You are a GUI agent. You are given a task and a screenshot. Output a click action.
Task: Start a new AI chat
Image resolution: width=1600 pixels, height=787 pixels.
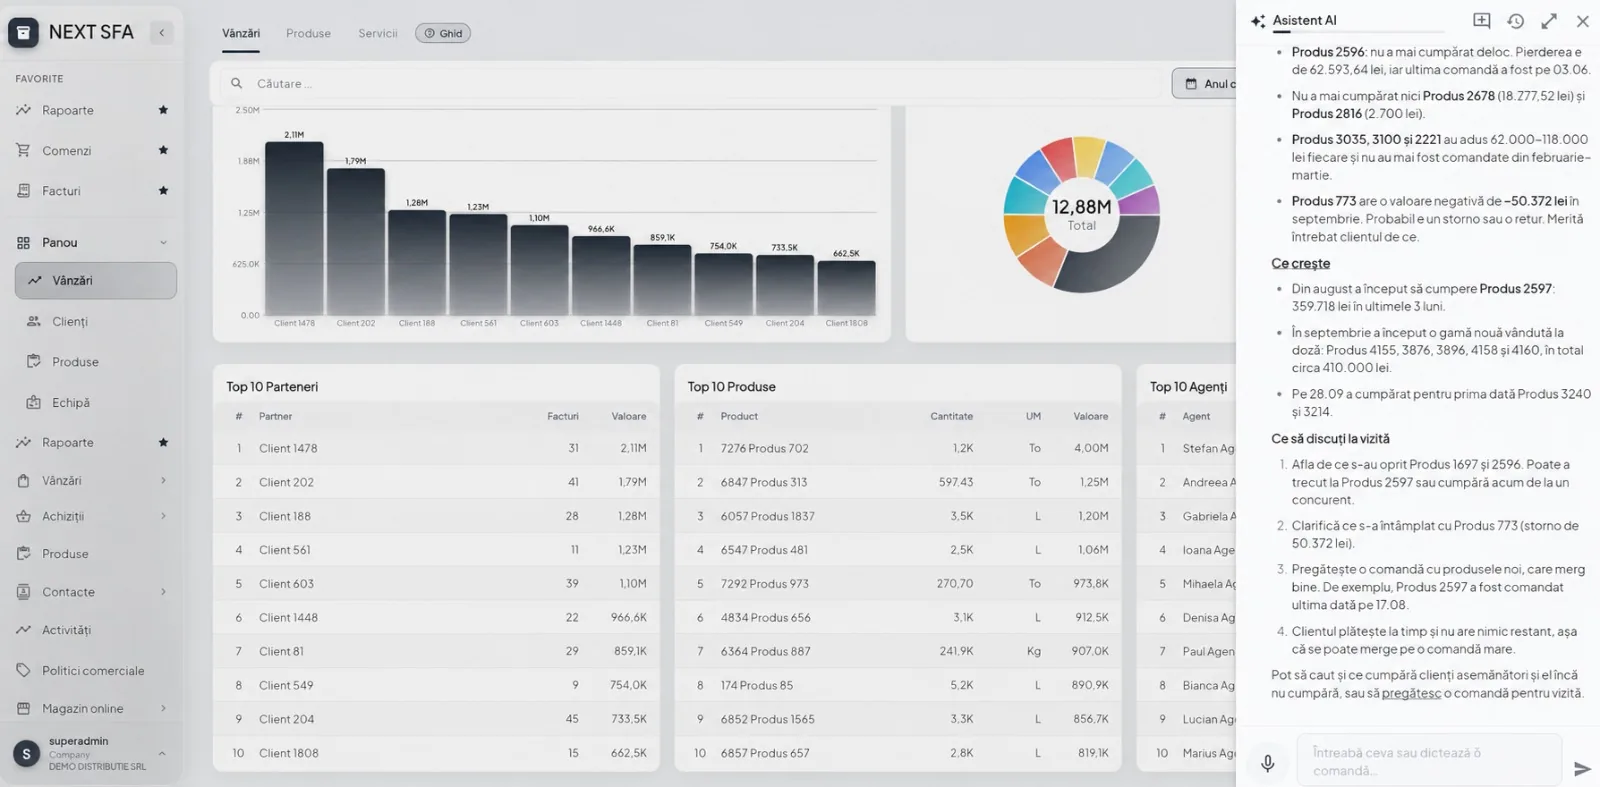[x=1482, y=20]
